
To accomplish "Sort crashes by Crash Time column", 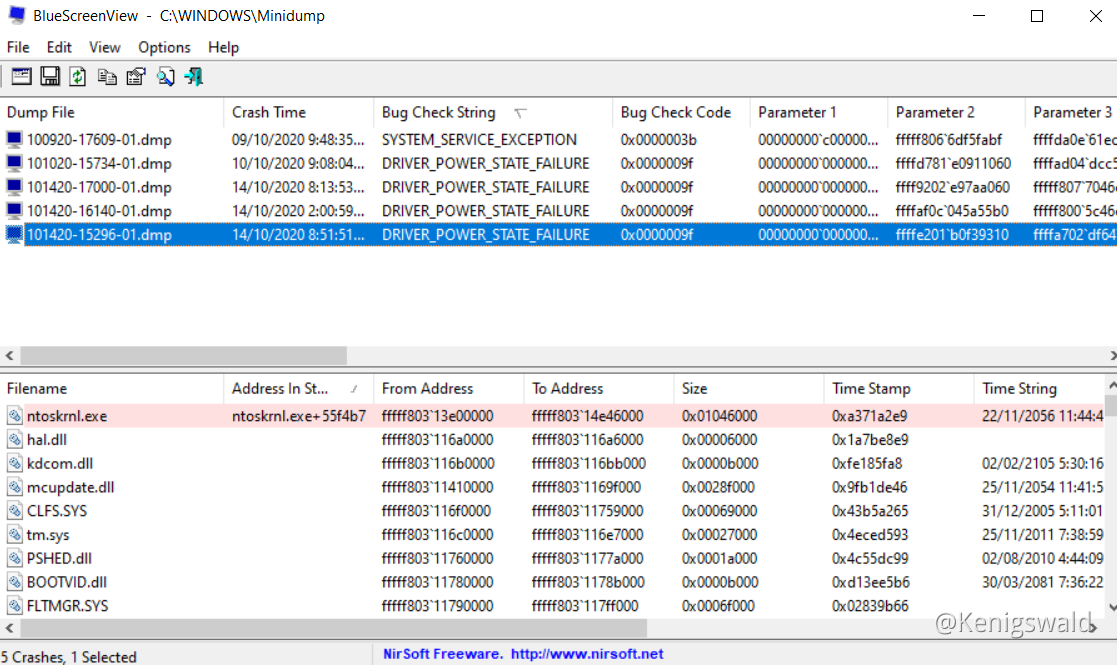I will pos(269,112).
